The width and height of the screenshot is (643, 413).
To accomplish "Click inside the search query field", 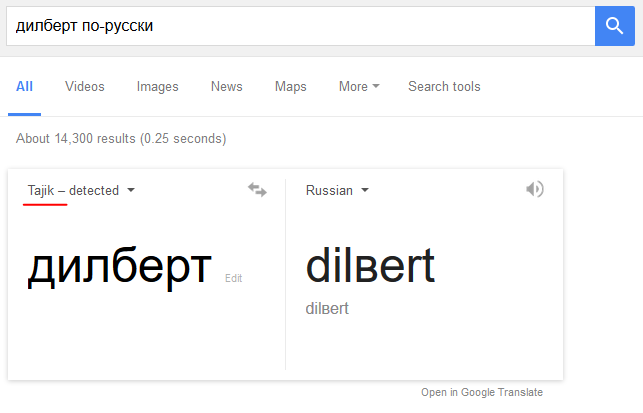I will [301, 26].
